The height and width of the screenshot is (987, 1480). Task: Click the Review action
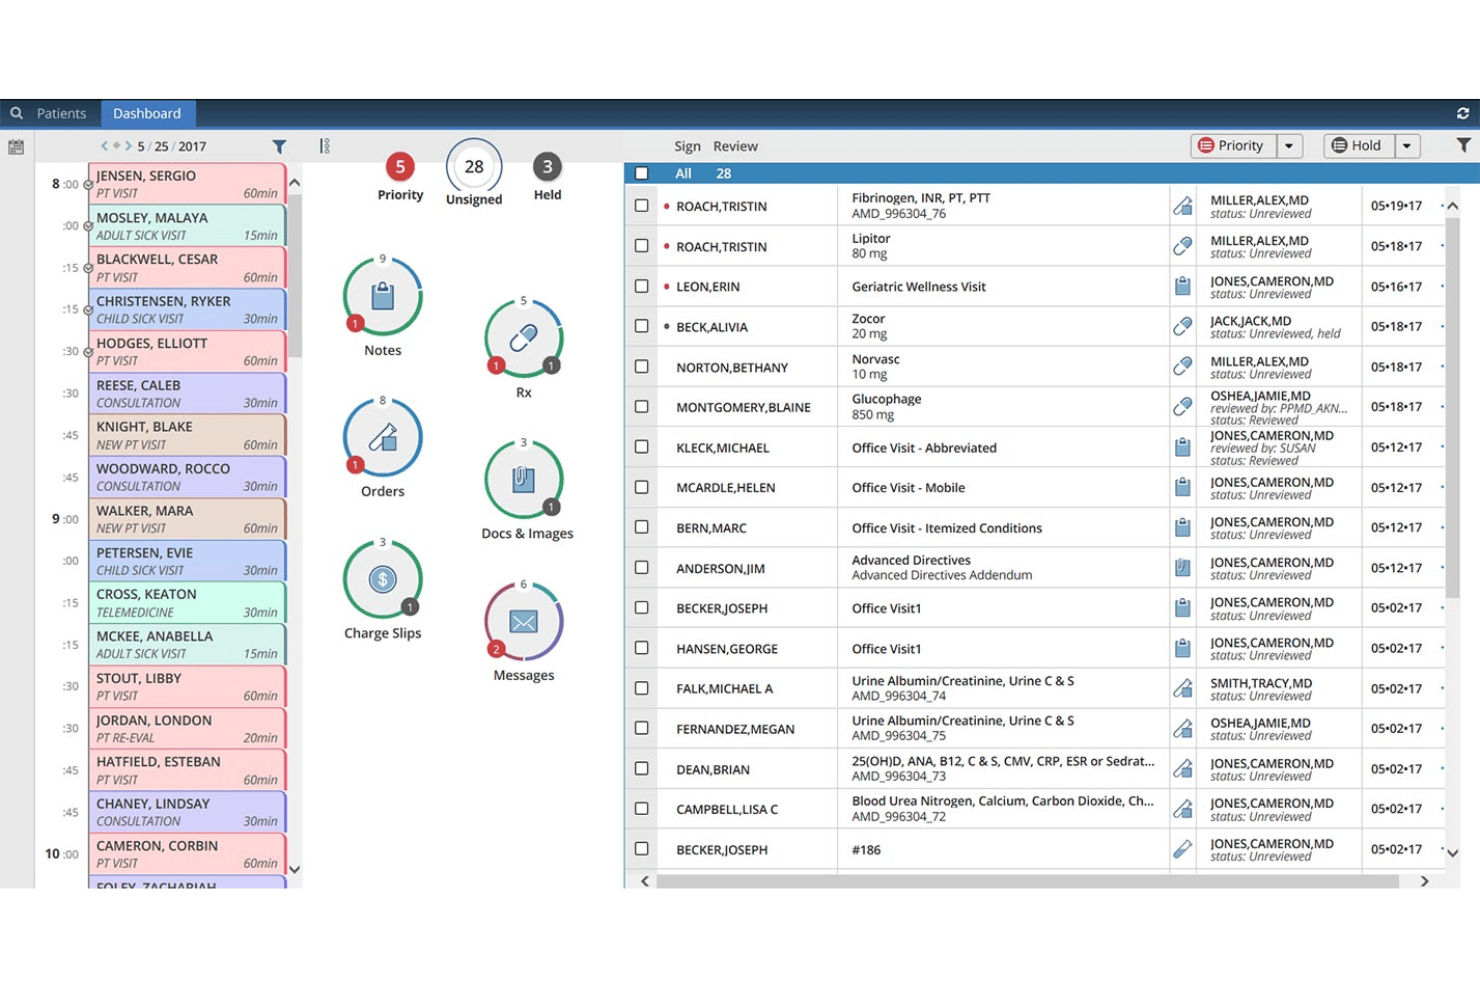pyautogui.click(x=735, y=146)
